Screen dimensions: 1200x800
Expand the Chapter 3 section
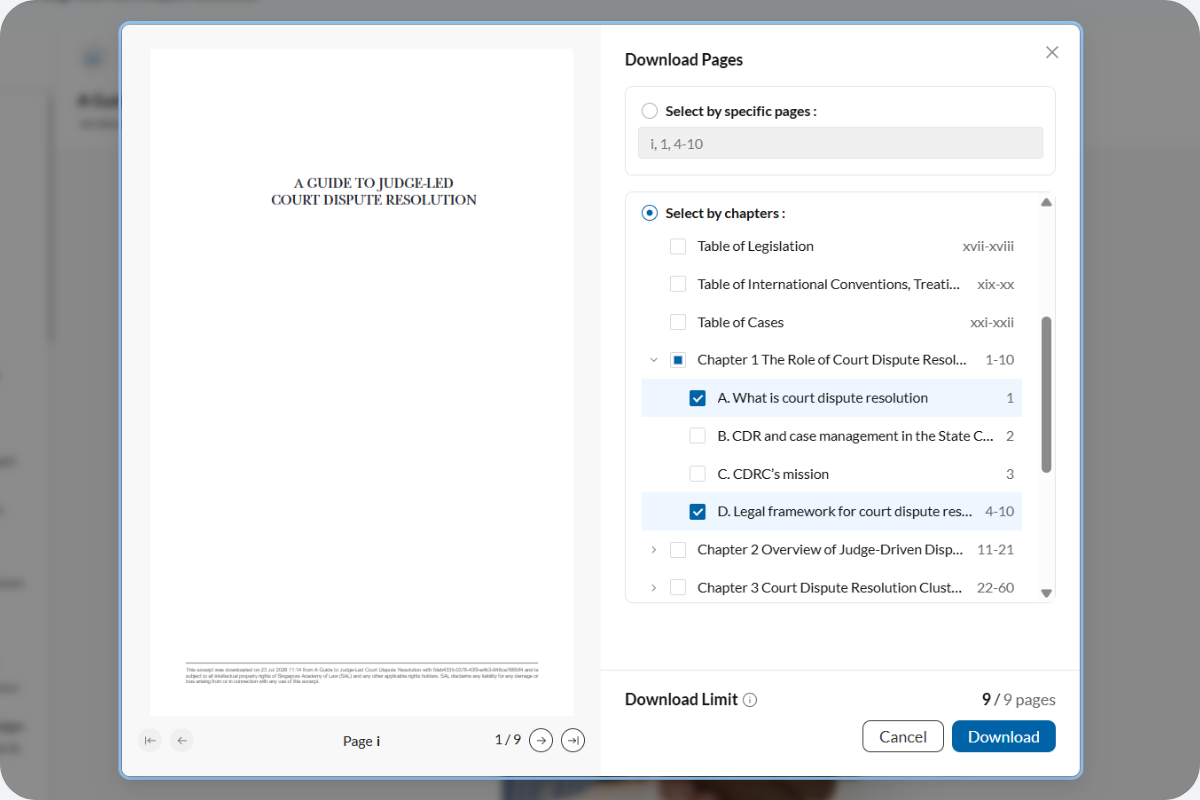(x=654, y=588)
